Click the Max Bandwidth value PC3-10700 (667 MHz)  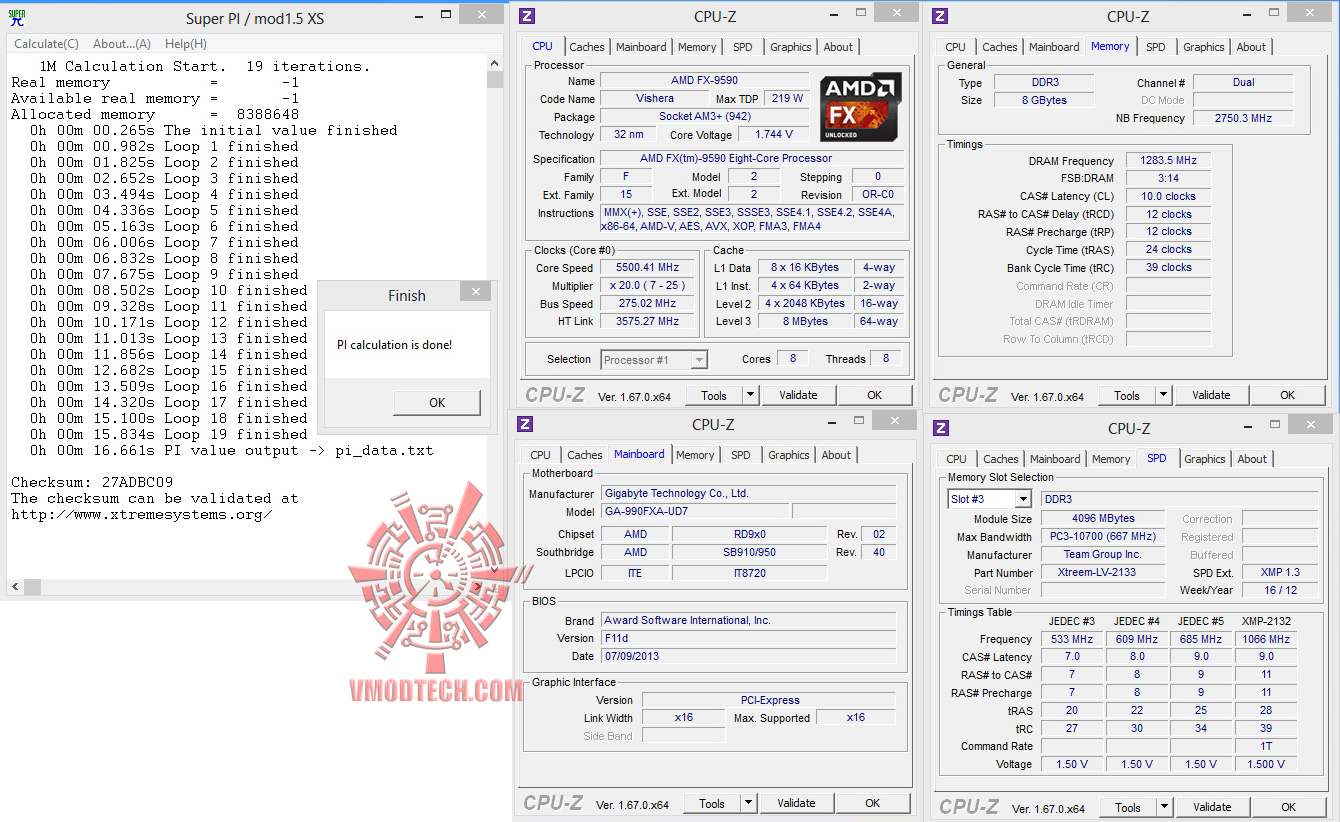[x=1103, y=537]
